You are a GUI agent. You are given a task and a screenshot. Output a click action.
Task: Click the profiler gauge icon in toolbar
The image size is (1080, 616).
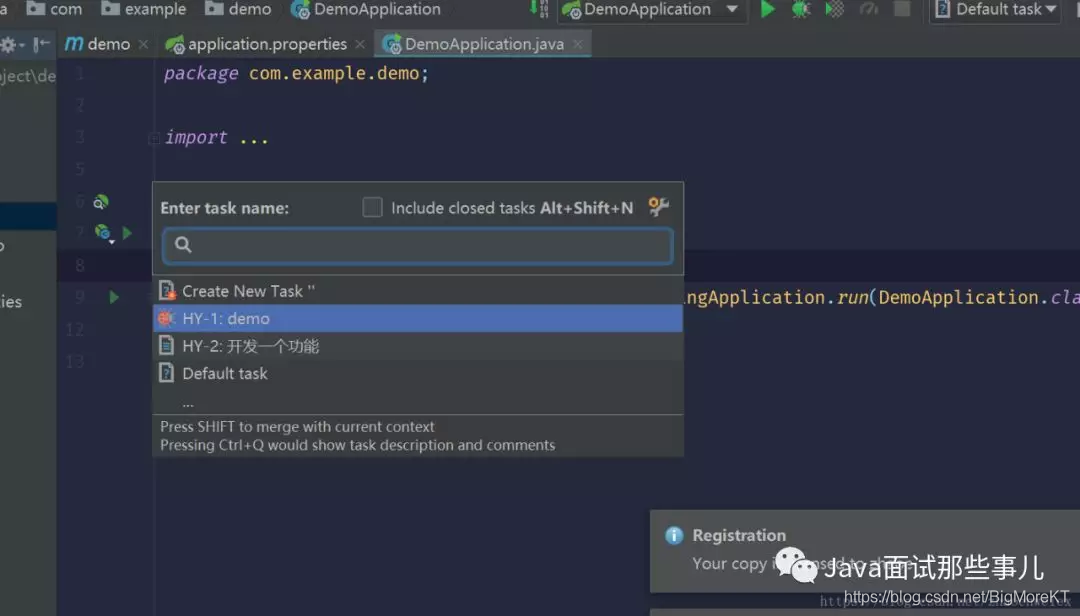click(x=869, y=10)
